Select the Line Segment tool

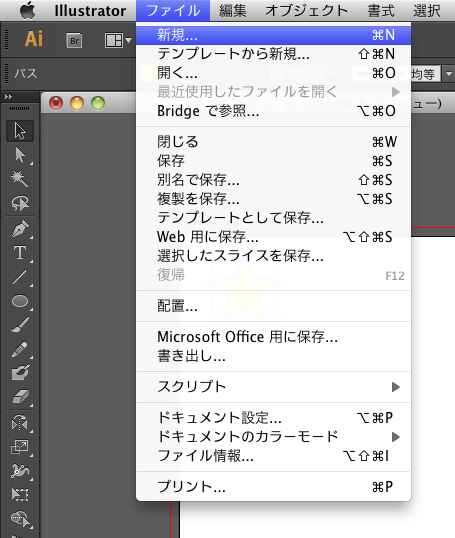(20, 277)
